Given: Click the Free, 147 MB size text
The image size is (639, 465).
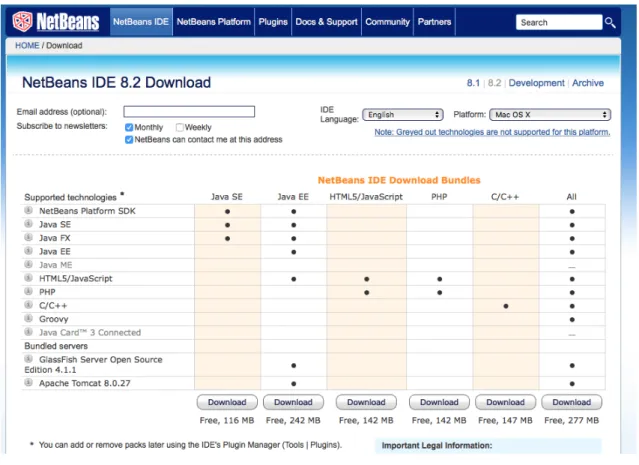Looking at the screenshot, I should click(505, 420).
